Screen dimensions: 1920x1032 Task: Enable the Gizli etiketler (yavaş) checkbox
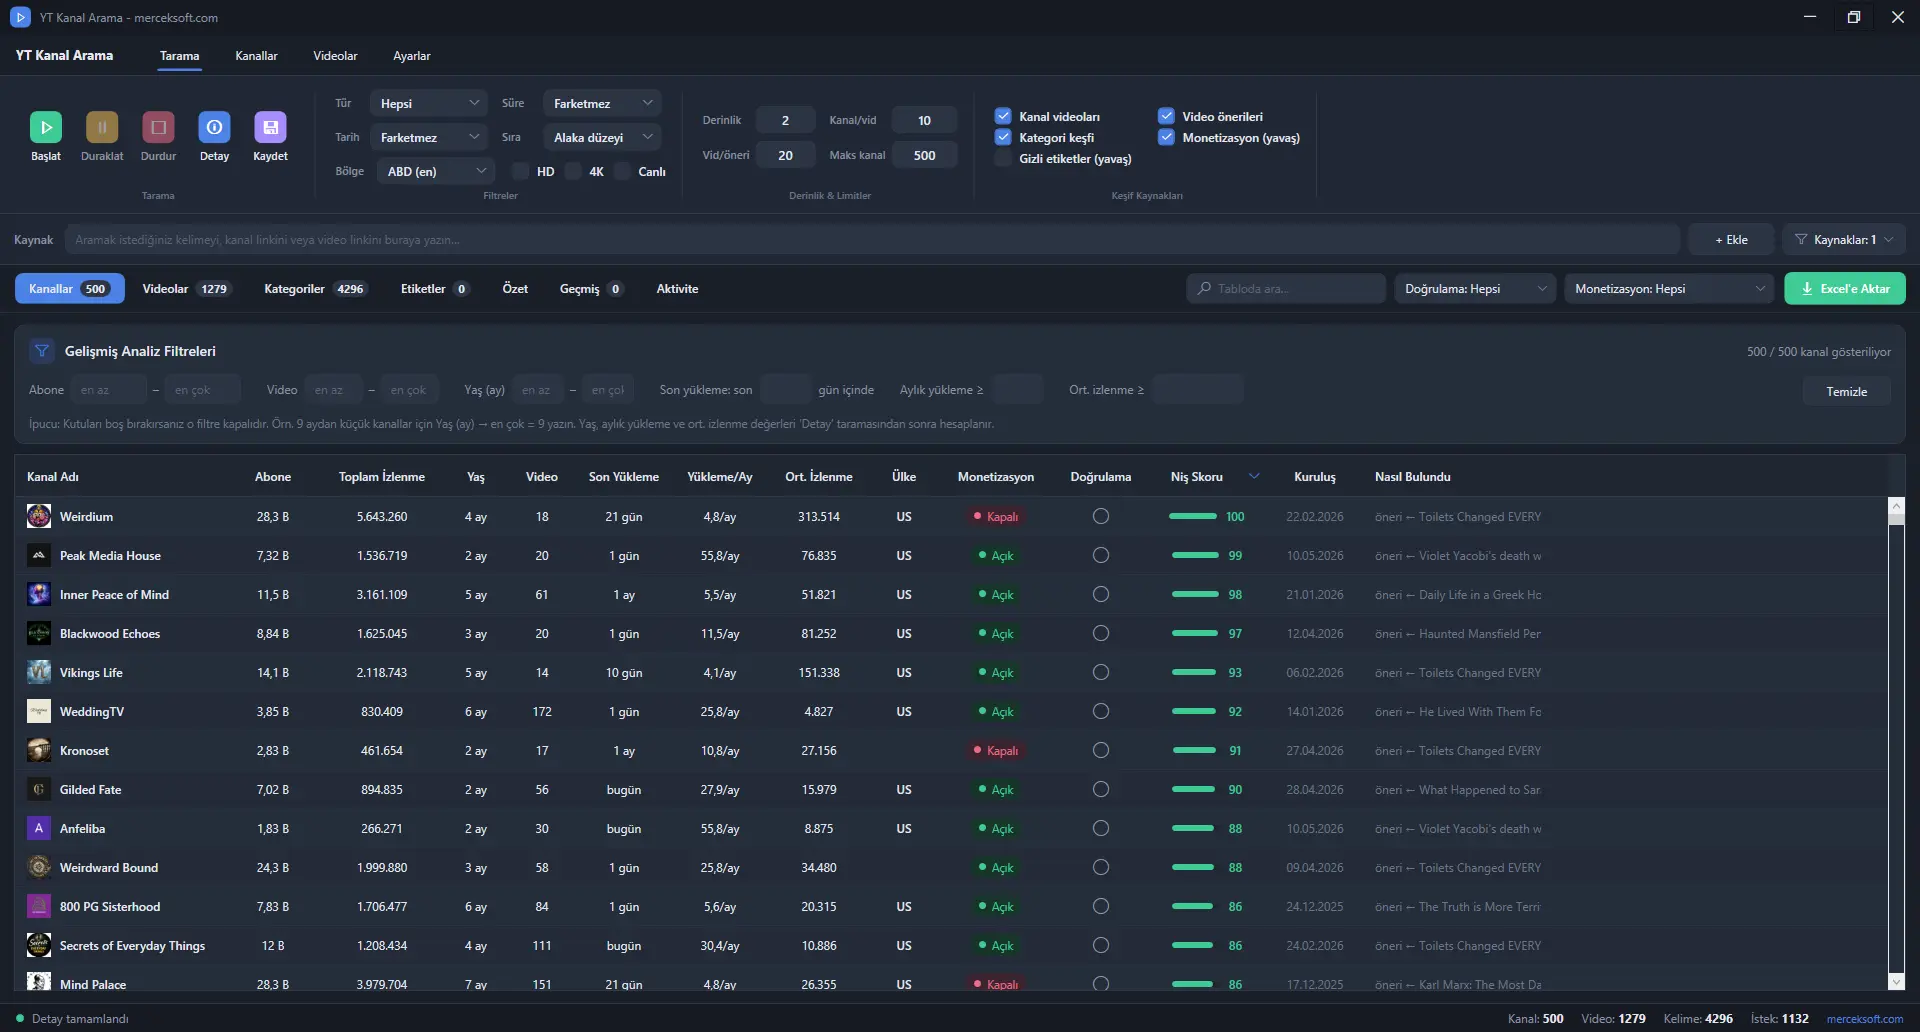pos(1003,158)
